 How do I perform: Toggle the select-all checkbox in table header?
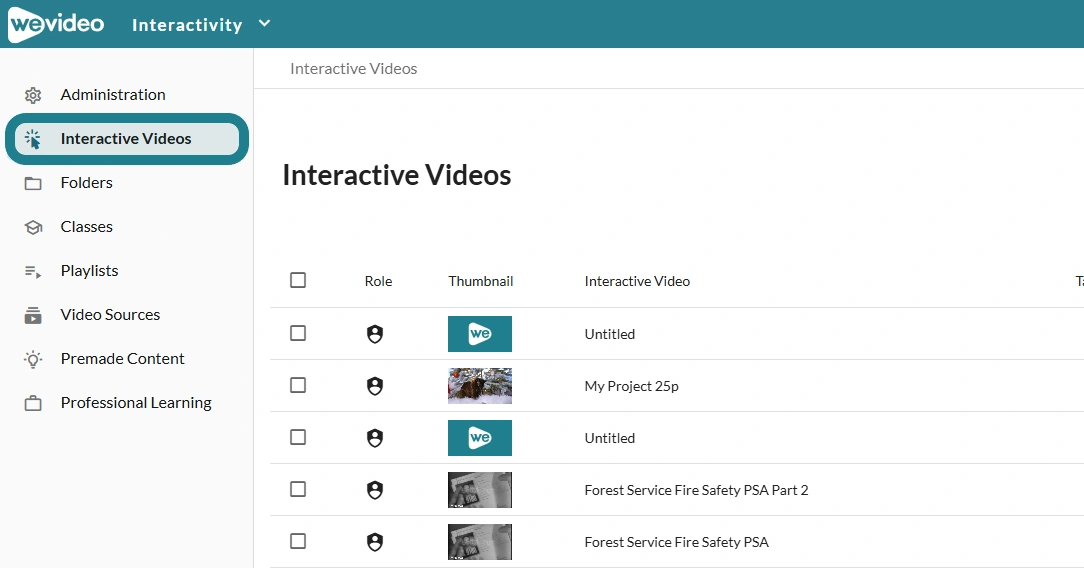(298, 280)
